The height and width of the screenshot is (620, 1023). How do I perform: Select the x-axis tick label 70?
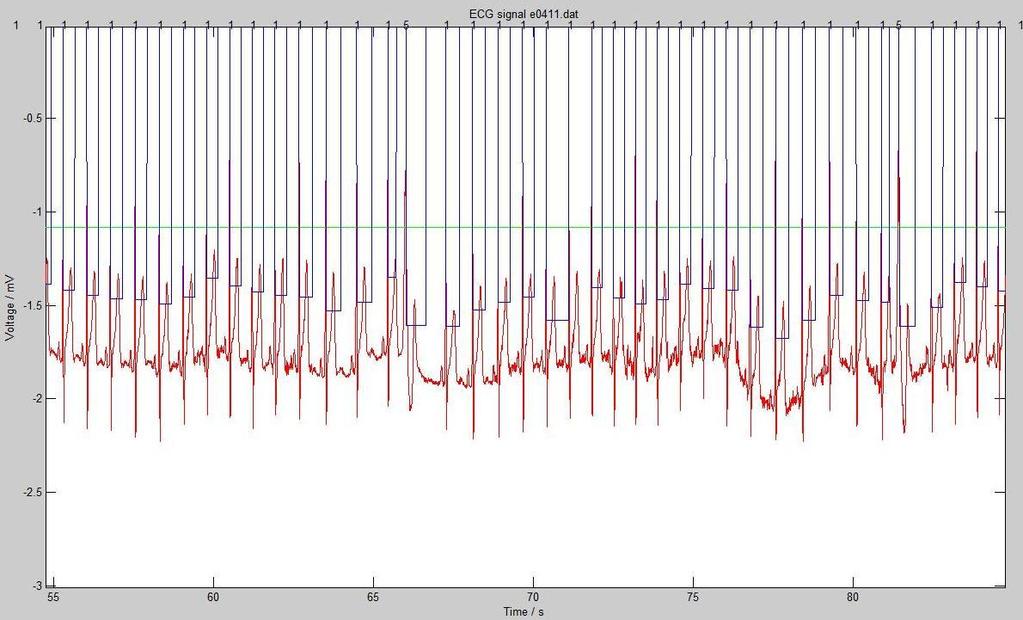(x=533, y=597)
